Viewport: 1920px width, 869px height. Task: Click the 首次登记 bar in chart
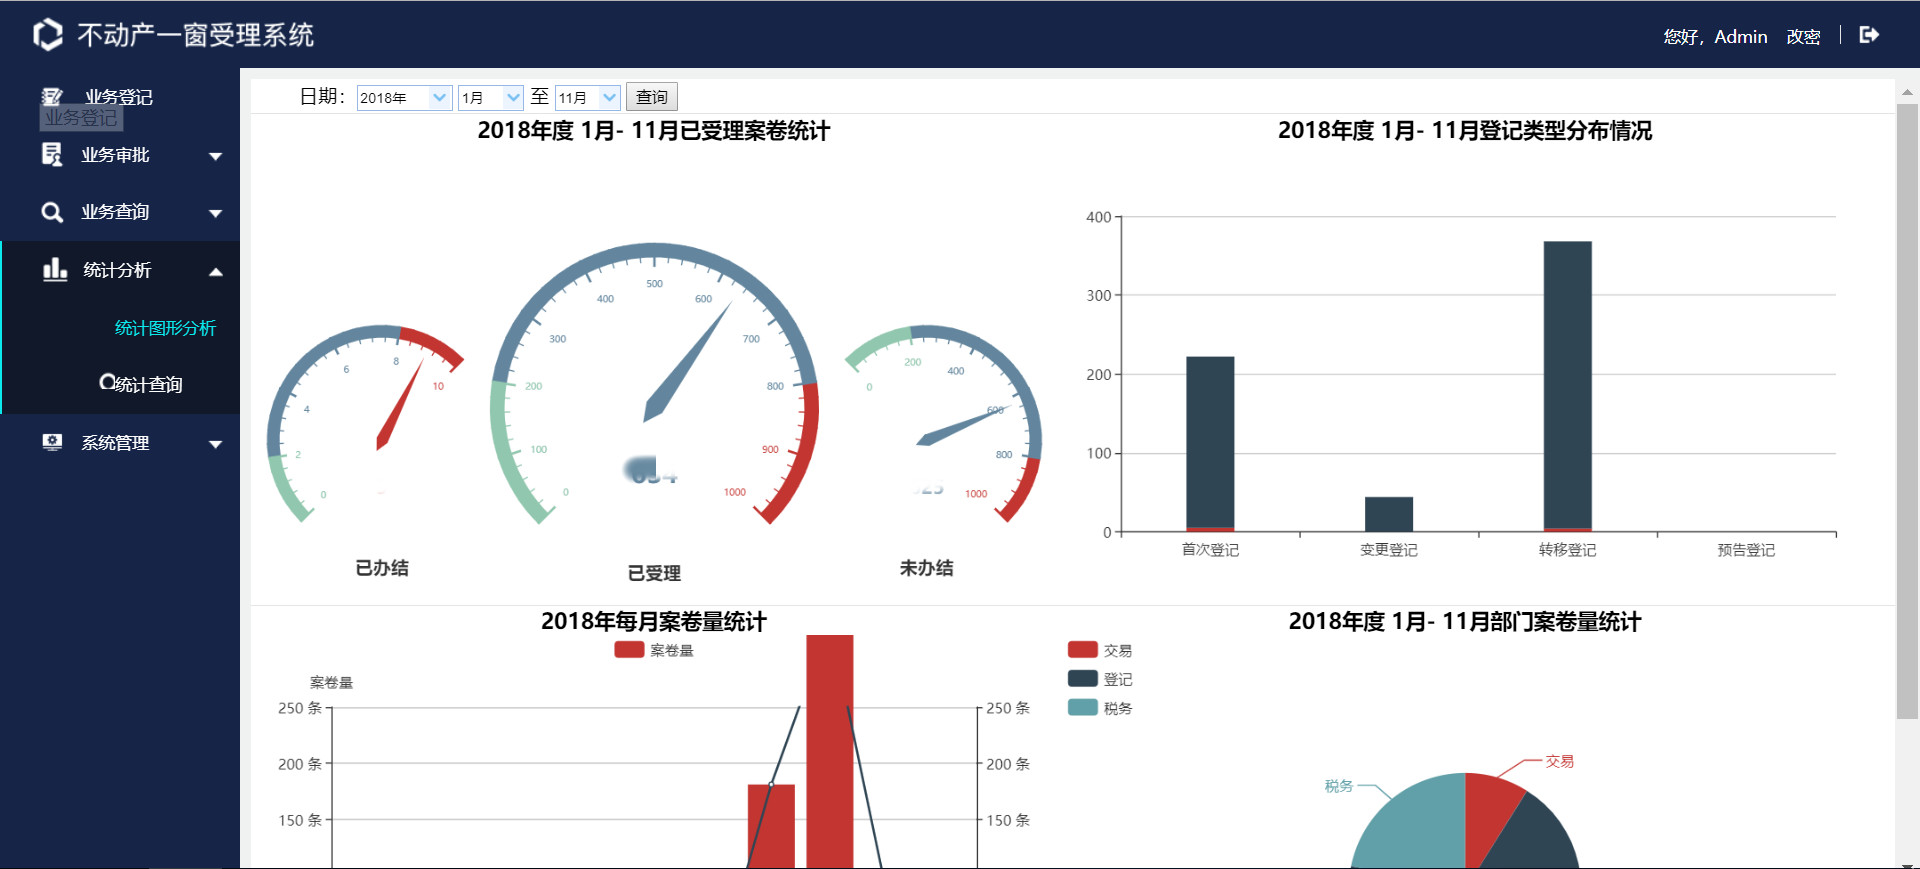click(1210, 444)
